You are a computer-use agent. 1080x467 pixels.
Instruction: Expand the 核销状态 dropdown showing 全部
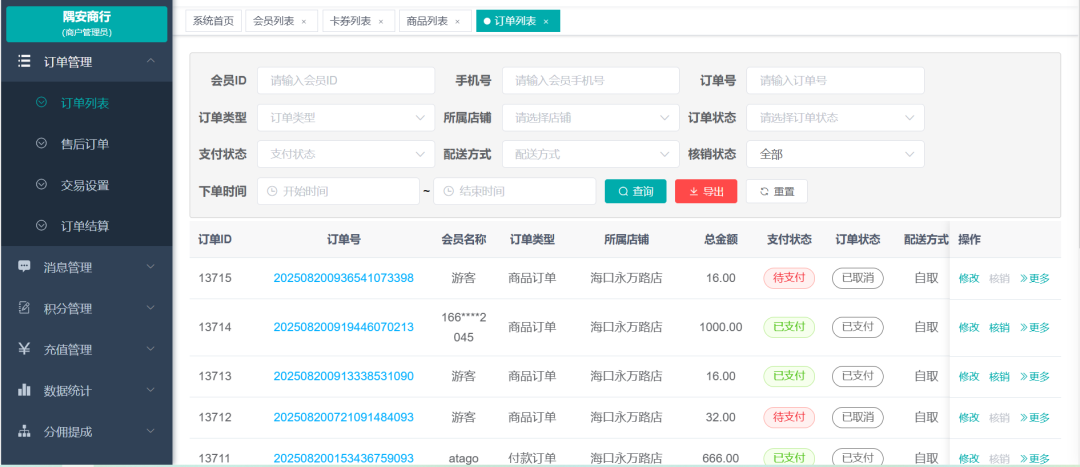click(x=834, y=154)
